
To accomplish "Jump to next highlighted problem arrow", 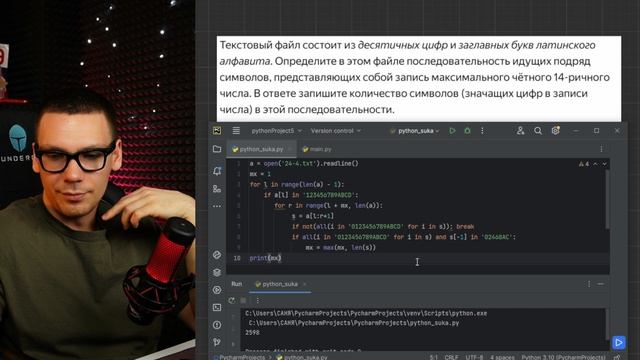I will (604, 164).
